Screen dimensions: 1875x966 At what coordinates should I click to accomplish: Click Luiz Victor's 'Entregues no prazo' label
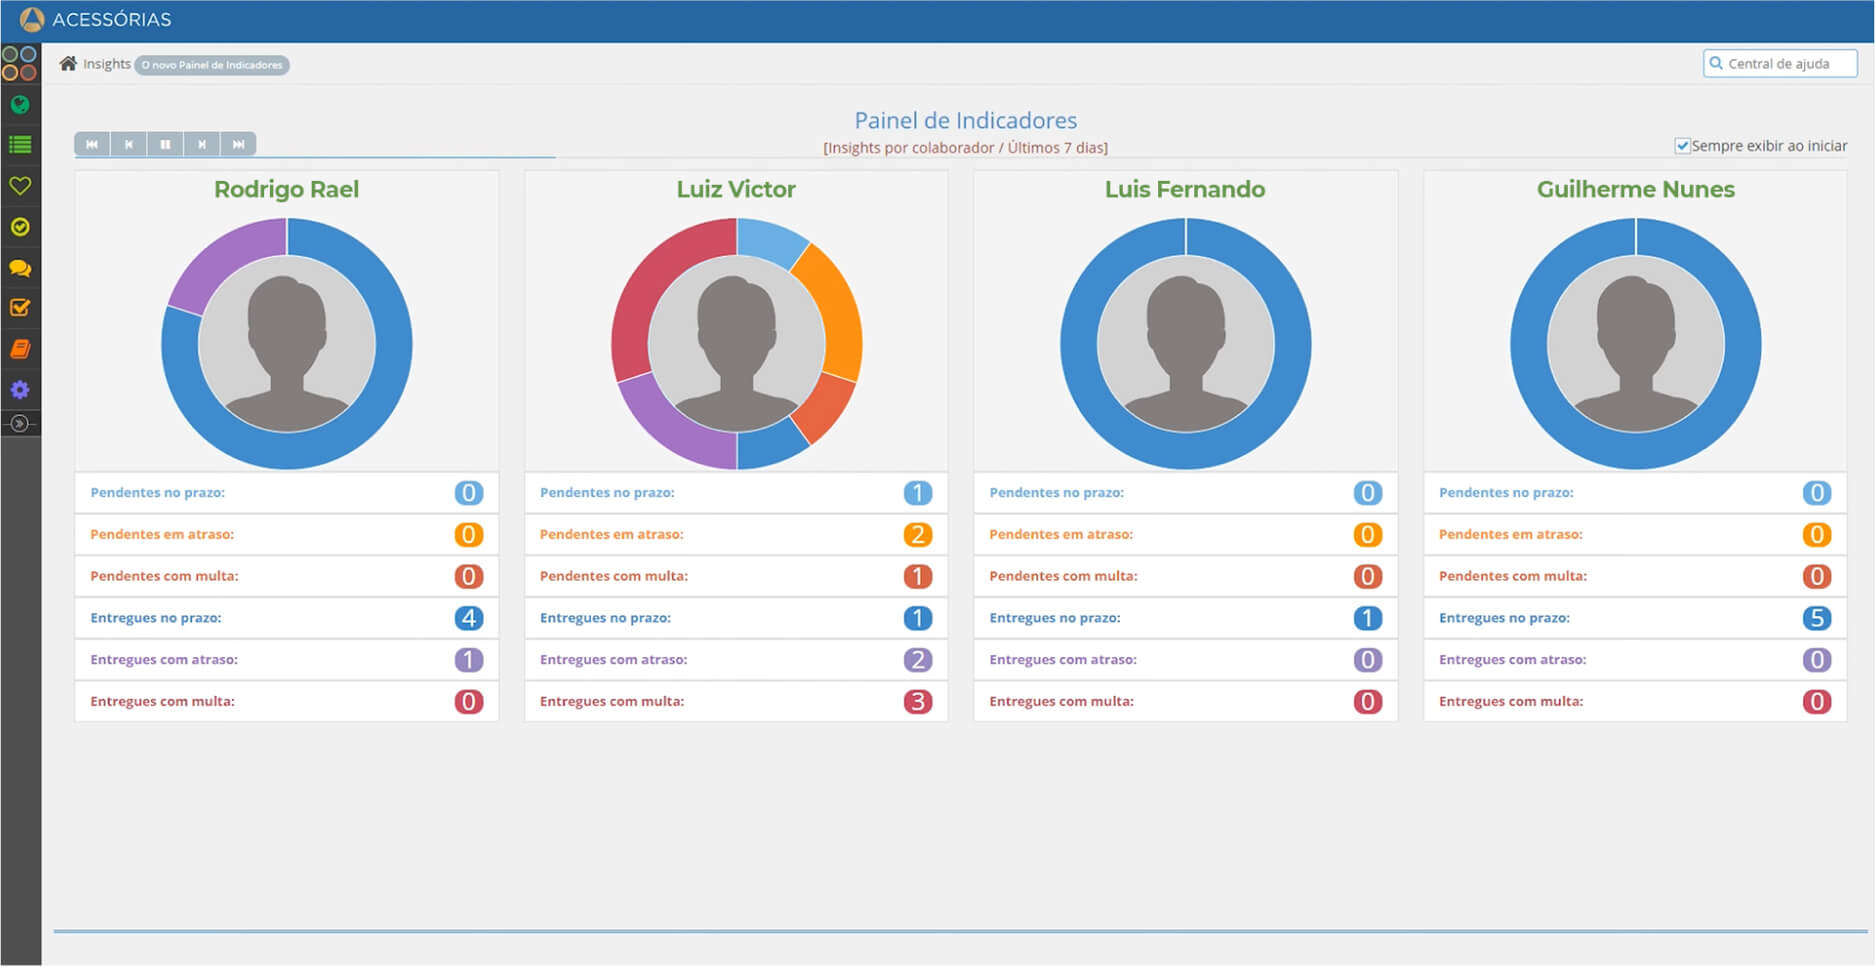point(606,618)
